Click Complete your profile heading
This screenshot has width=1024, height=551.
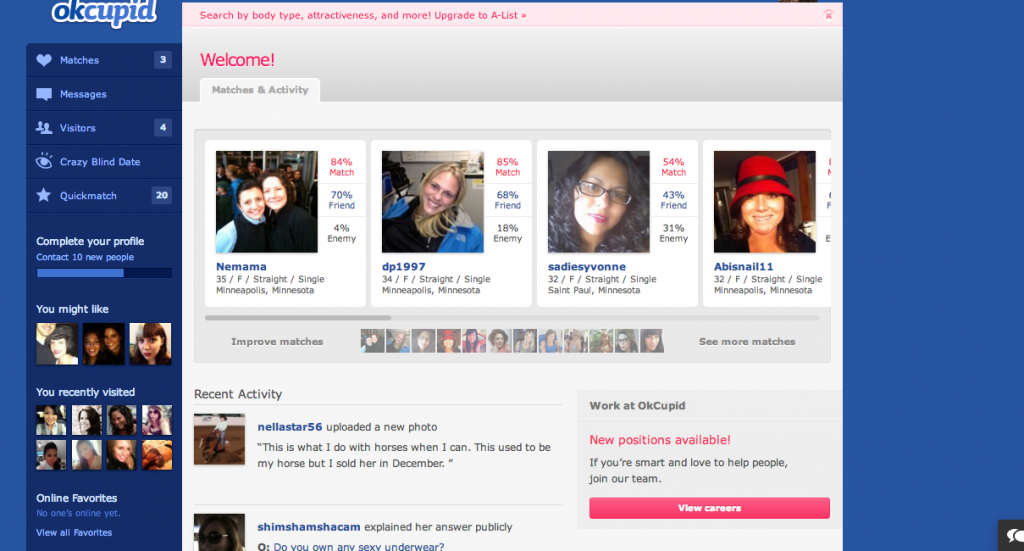tap(90, 242)
